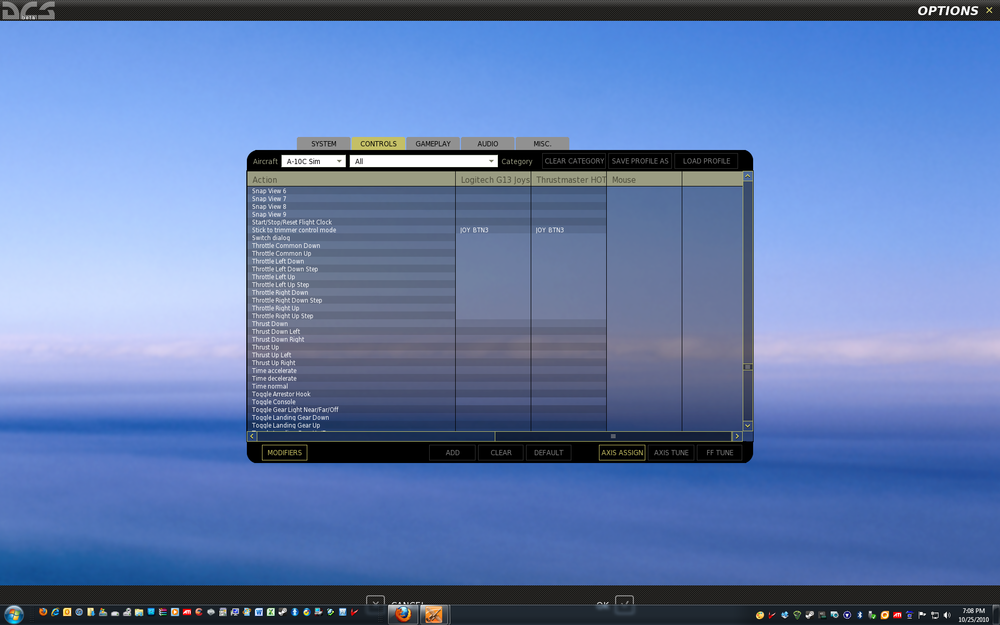Image resolution: width=1000 pixels, height=625 pixels.
Task: Open the volume speaker tray icon
Action: [x=946, y=615]
